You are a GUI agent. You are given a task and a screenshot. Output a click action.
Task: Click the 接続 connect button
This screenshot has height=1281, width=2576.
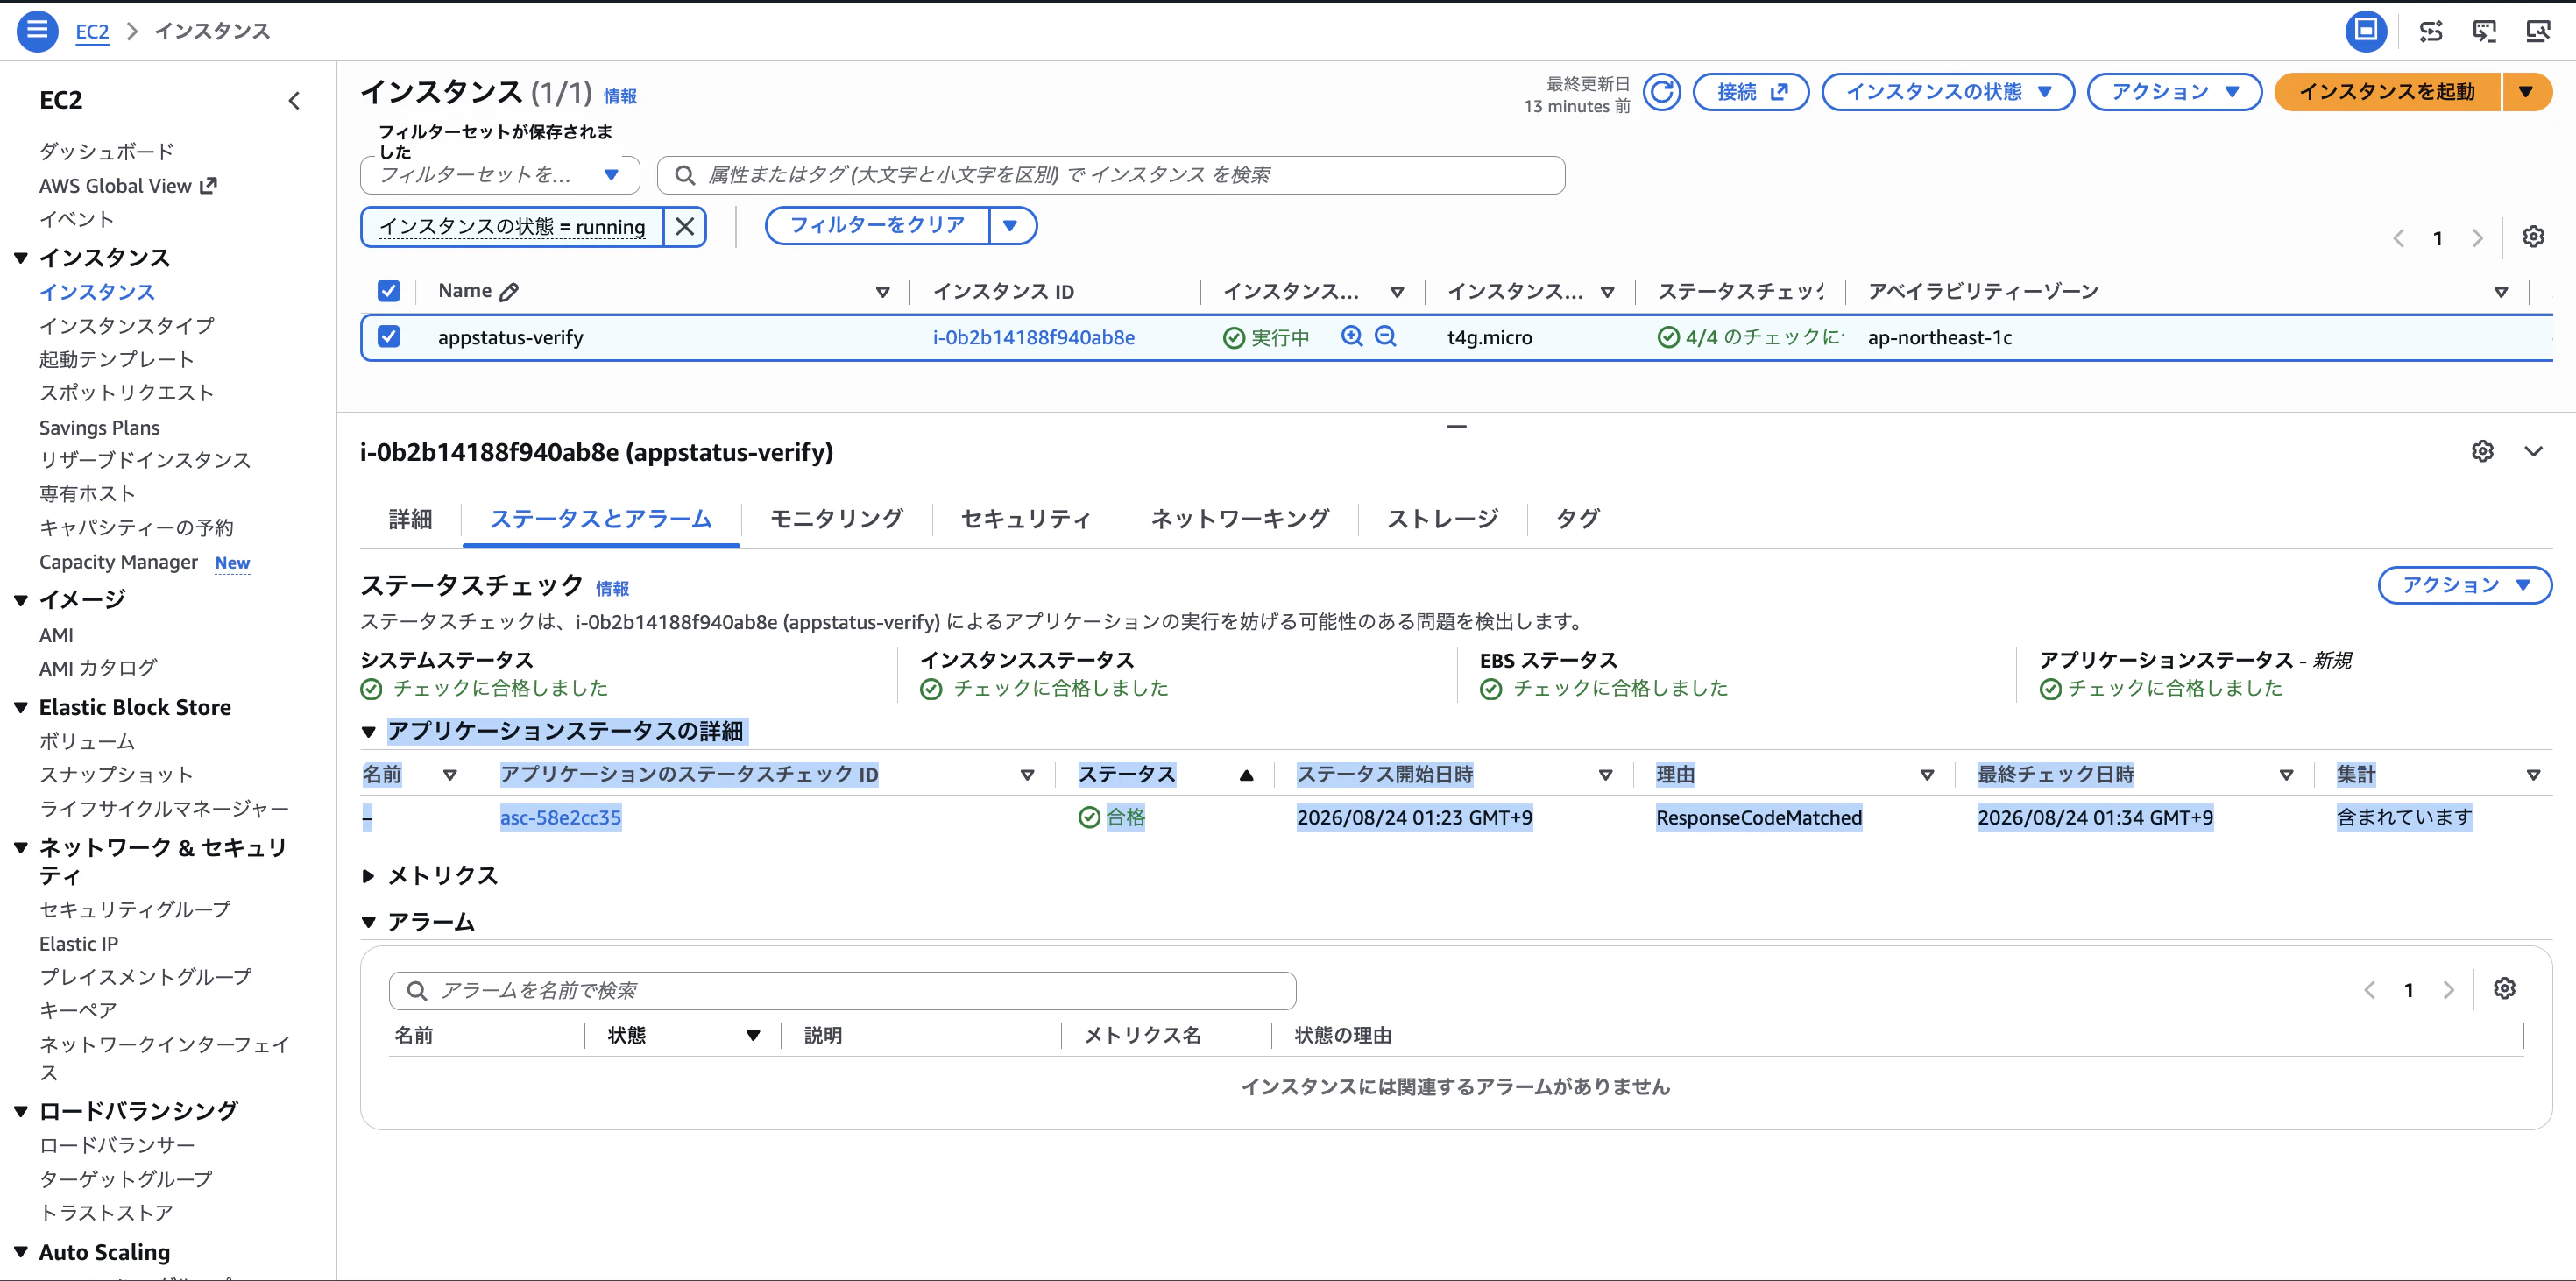1750,92
